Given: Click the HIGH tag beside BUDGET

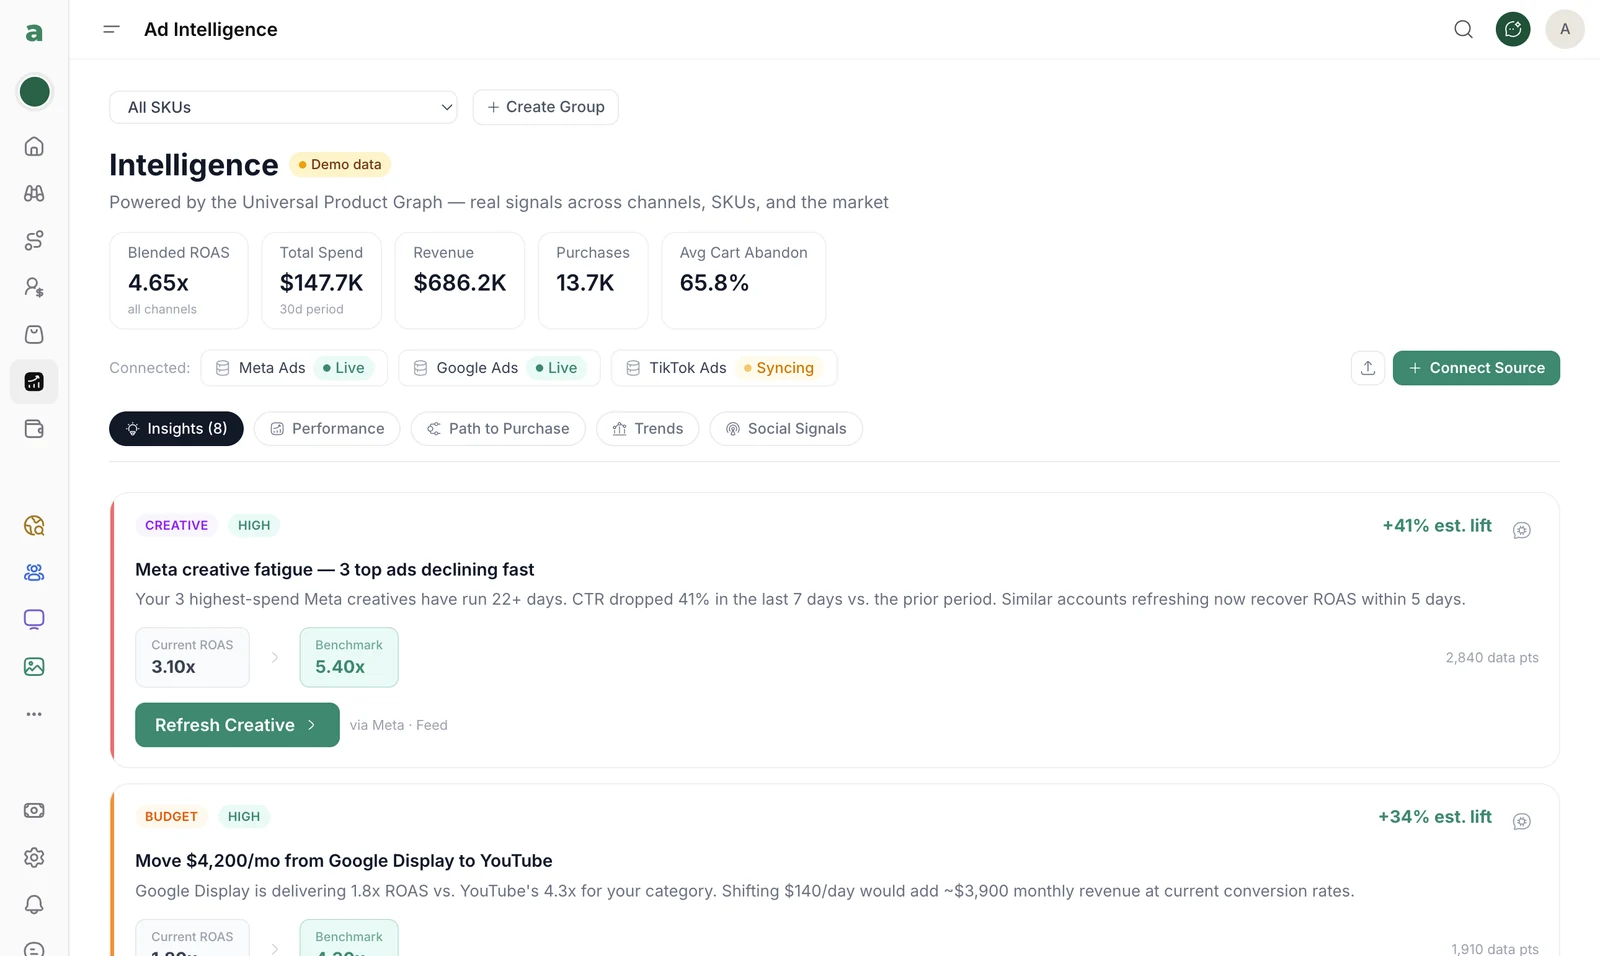Looking at the screenshot, I should (x=244, y=816).
